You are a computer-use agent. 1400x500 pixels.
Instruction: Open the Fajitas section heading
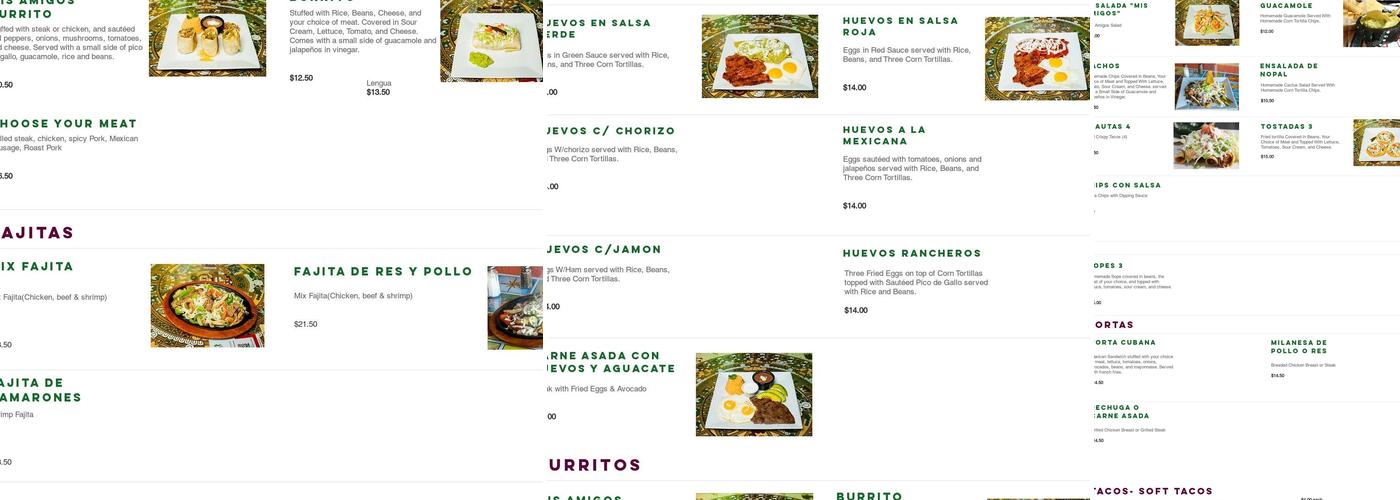[37, 232]
